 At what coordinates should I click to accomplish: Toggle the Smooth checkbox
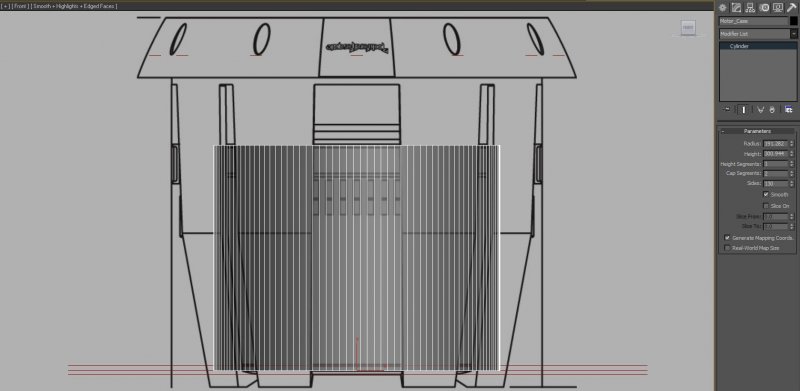click(766, 194)
